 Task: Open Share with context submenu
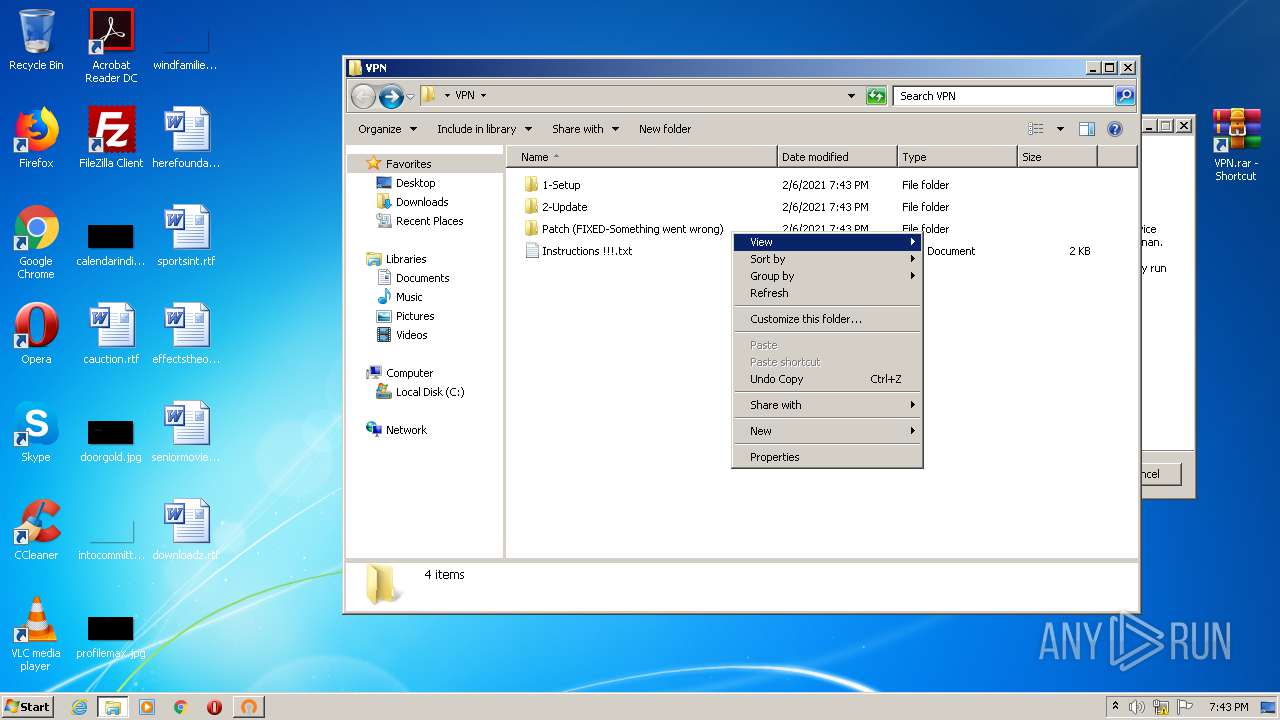(827, 405)
